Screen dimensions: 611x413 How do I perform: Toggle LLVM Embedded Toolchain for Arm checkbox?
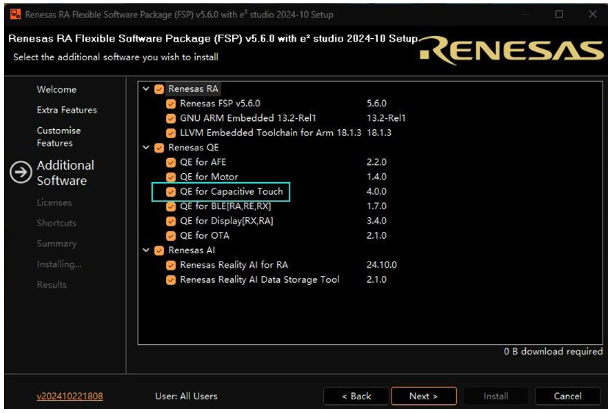[x=171, y=133]
